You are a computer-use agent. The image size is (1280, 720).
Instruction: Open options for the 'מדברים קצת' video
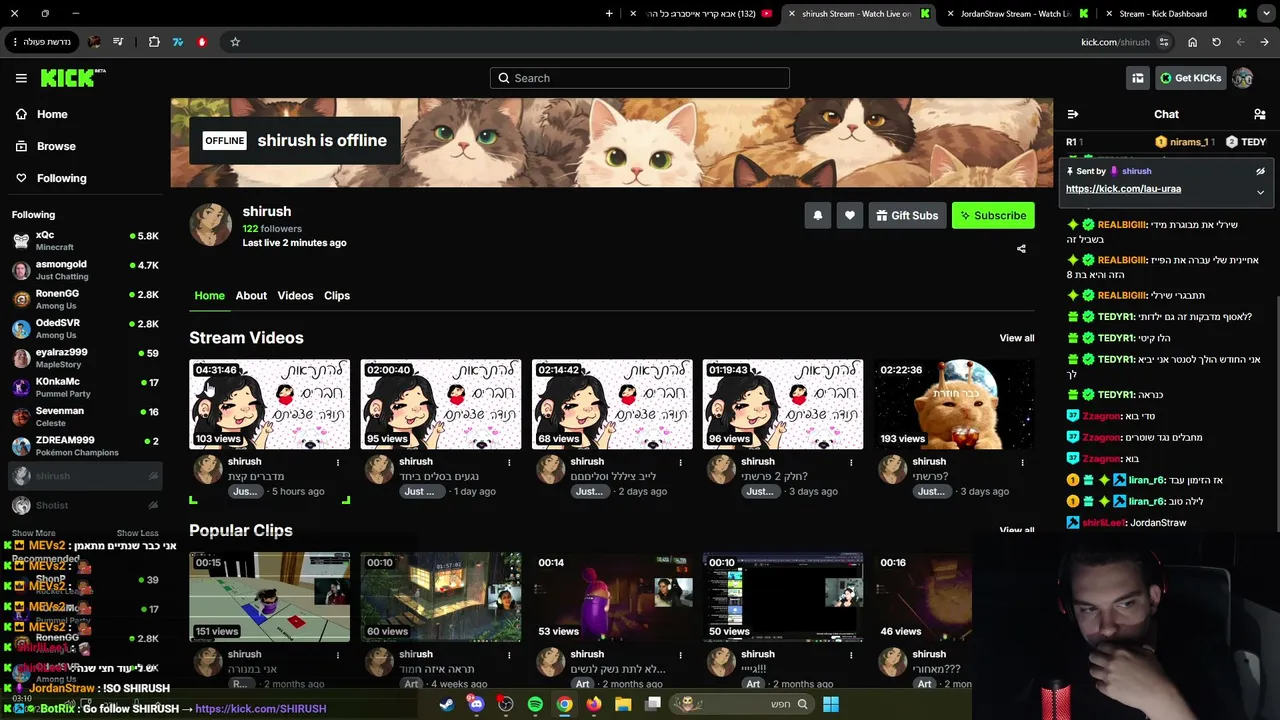338,462
